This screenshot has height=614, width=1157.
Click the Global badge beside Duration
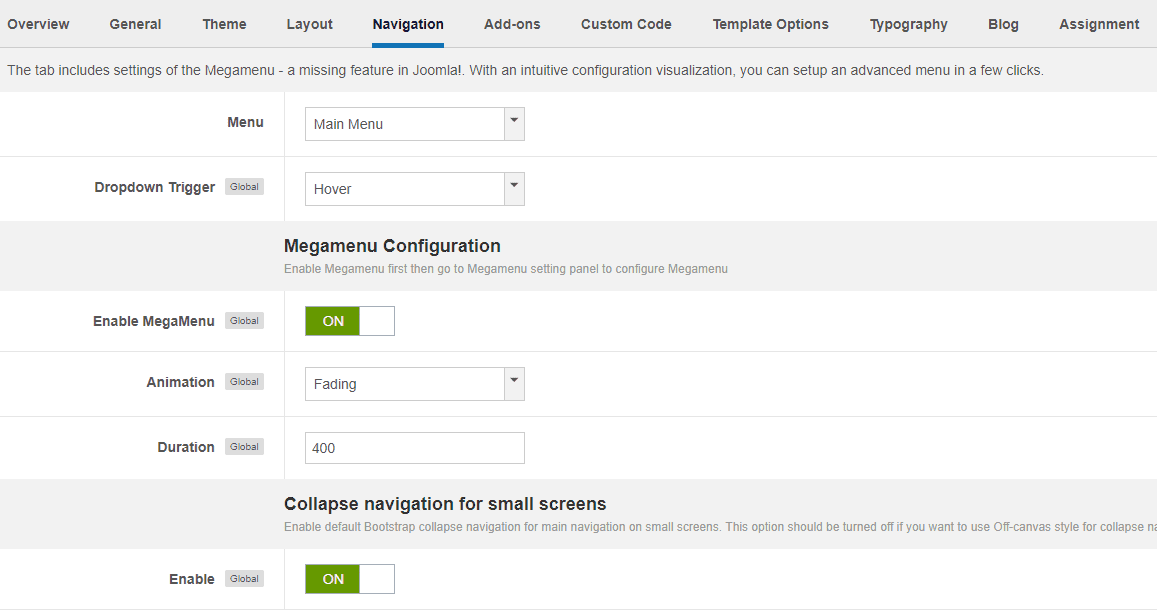point(244,446)
